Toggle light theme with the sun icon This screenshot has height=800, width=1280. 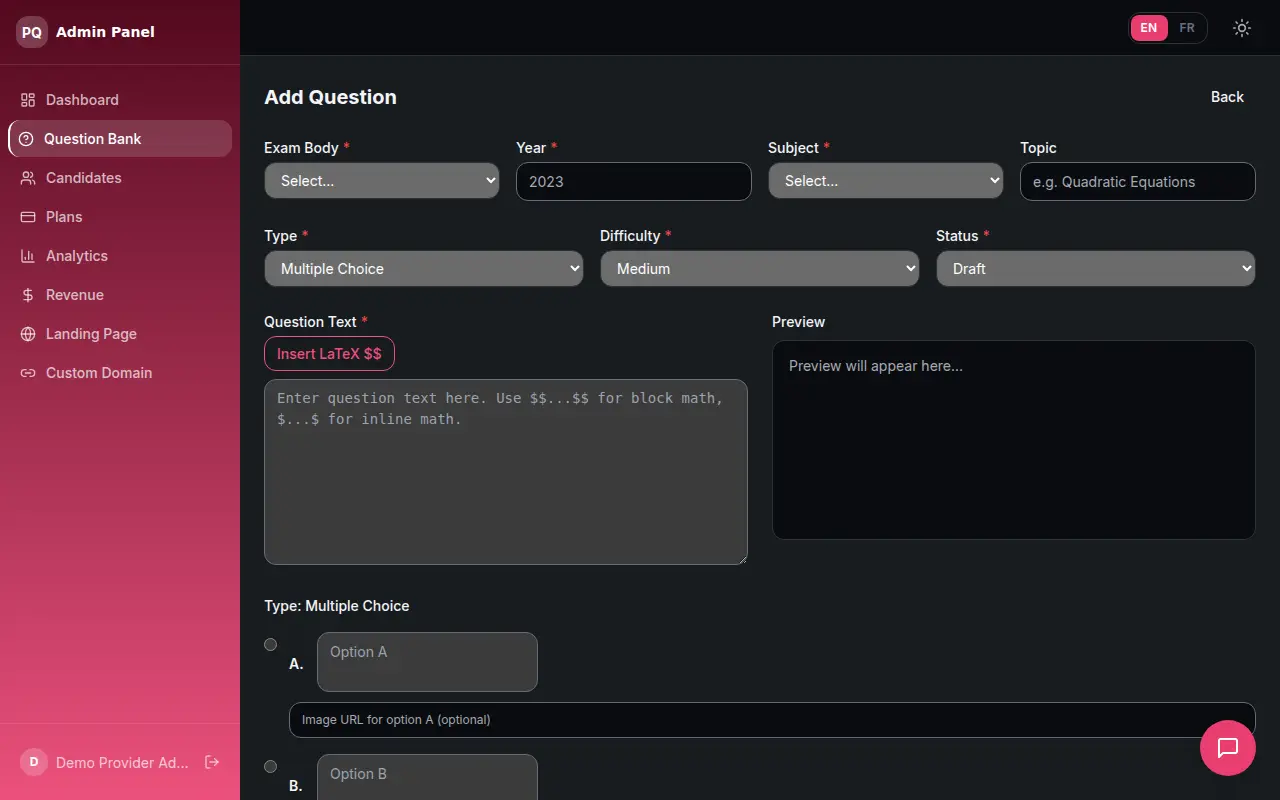pyautogui.click(x=1242, y=28)
